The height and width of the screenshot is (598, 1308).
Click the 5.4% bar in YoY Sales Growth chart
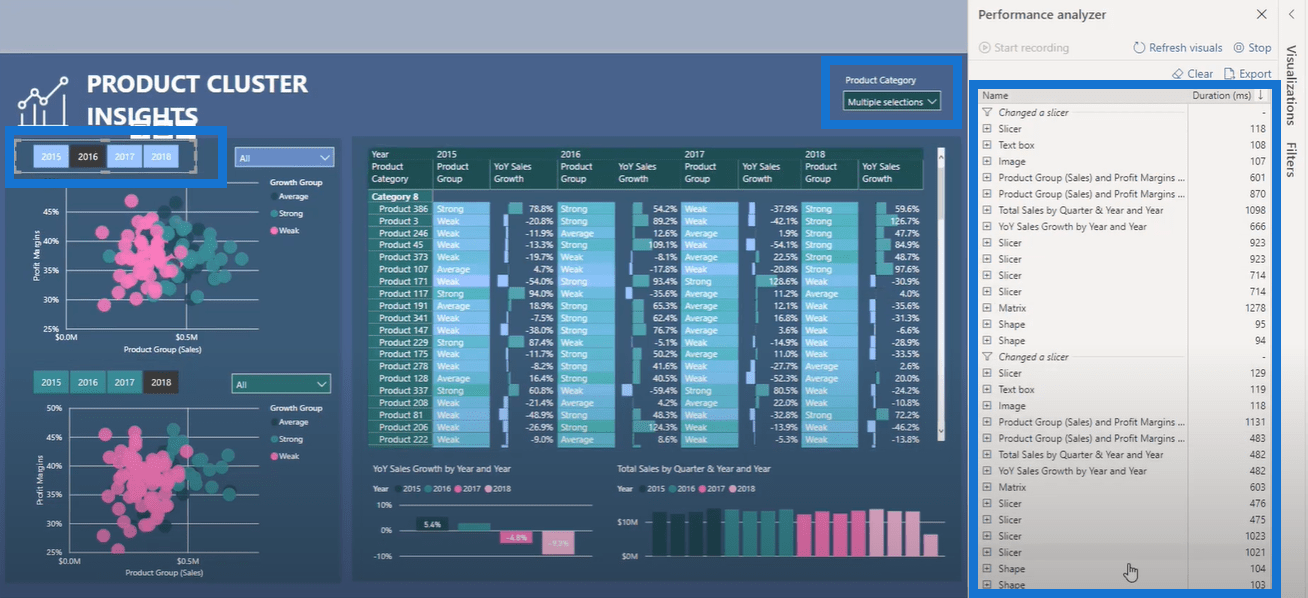(432, 524)
